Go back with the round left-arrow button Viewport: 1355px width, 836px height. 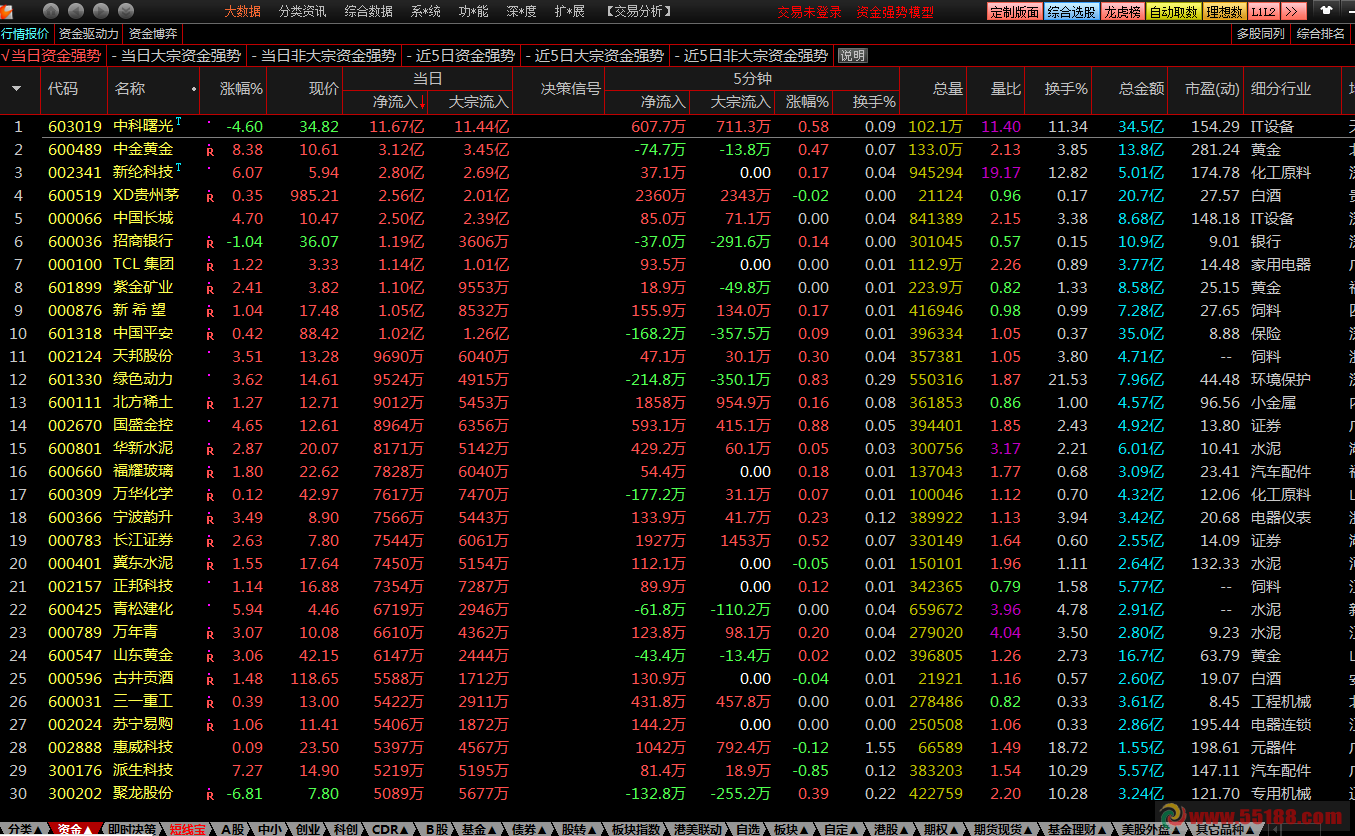click(76, 11)
